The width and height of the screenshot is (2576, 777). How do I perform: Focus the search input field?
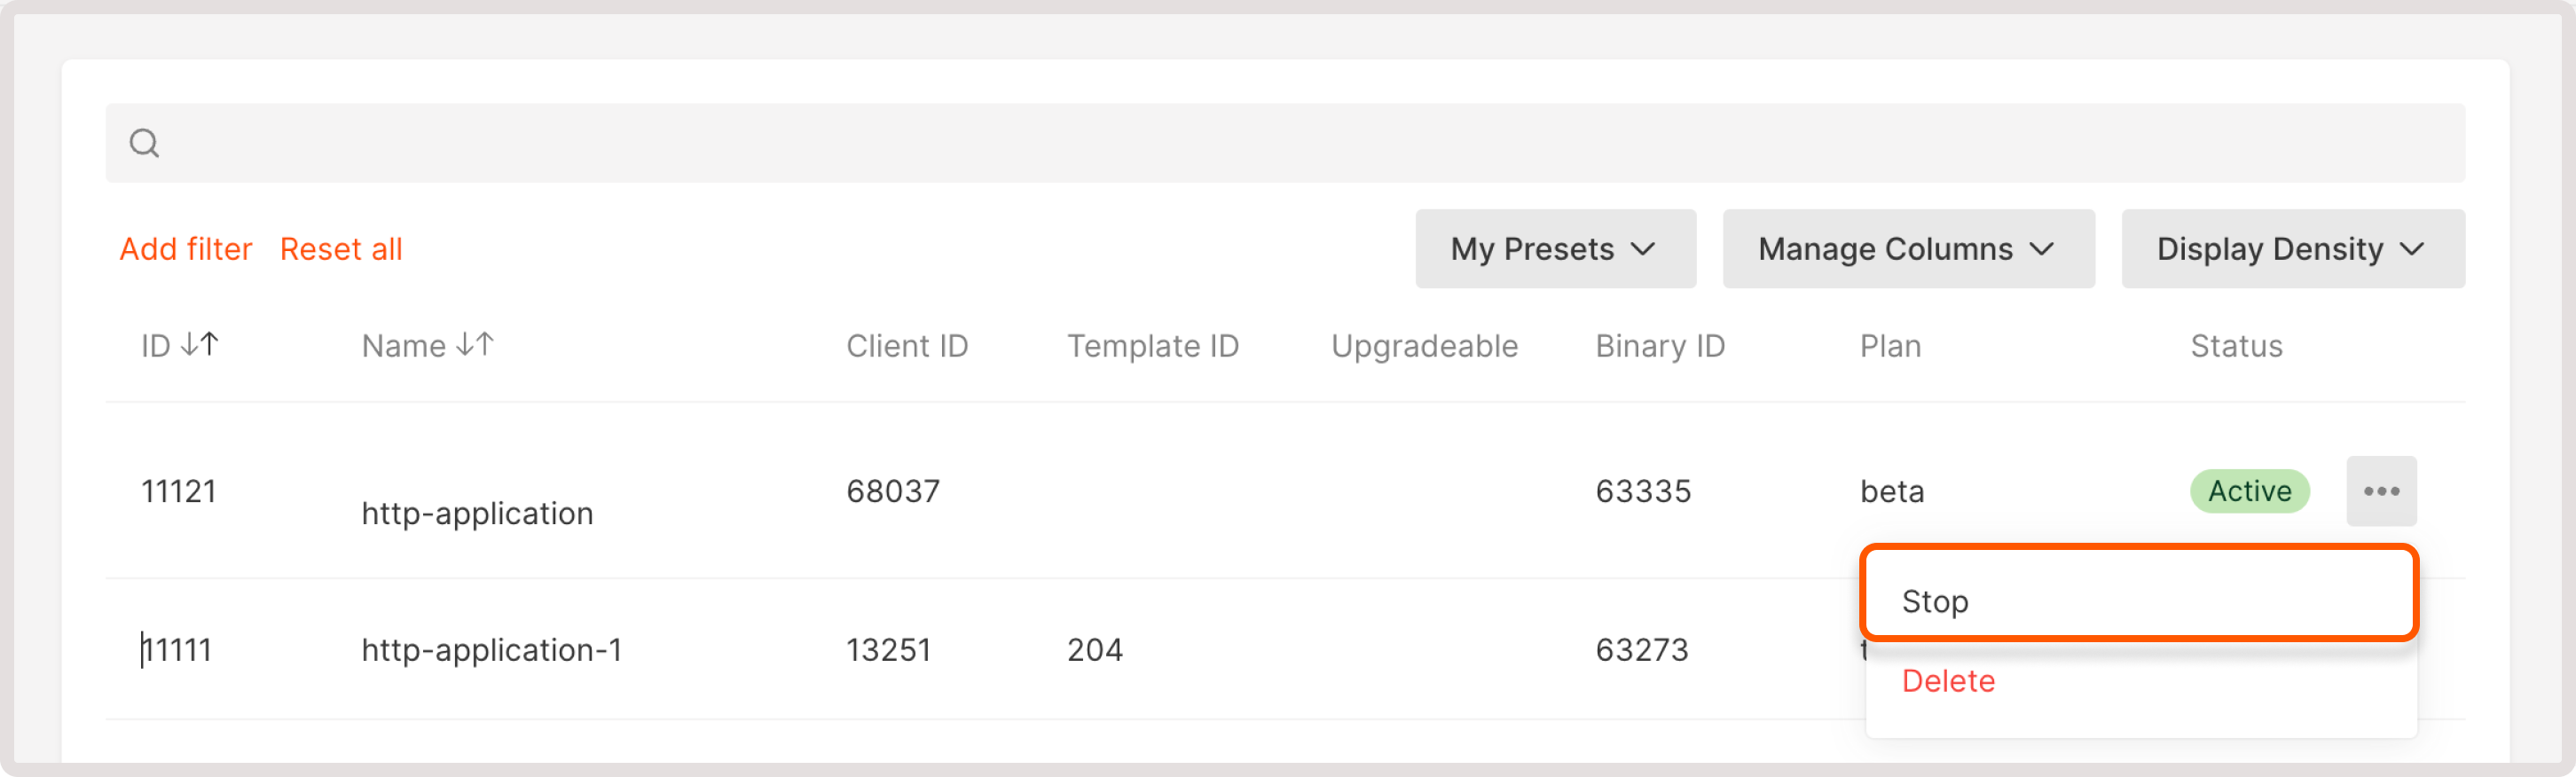point(1300,143)
